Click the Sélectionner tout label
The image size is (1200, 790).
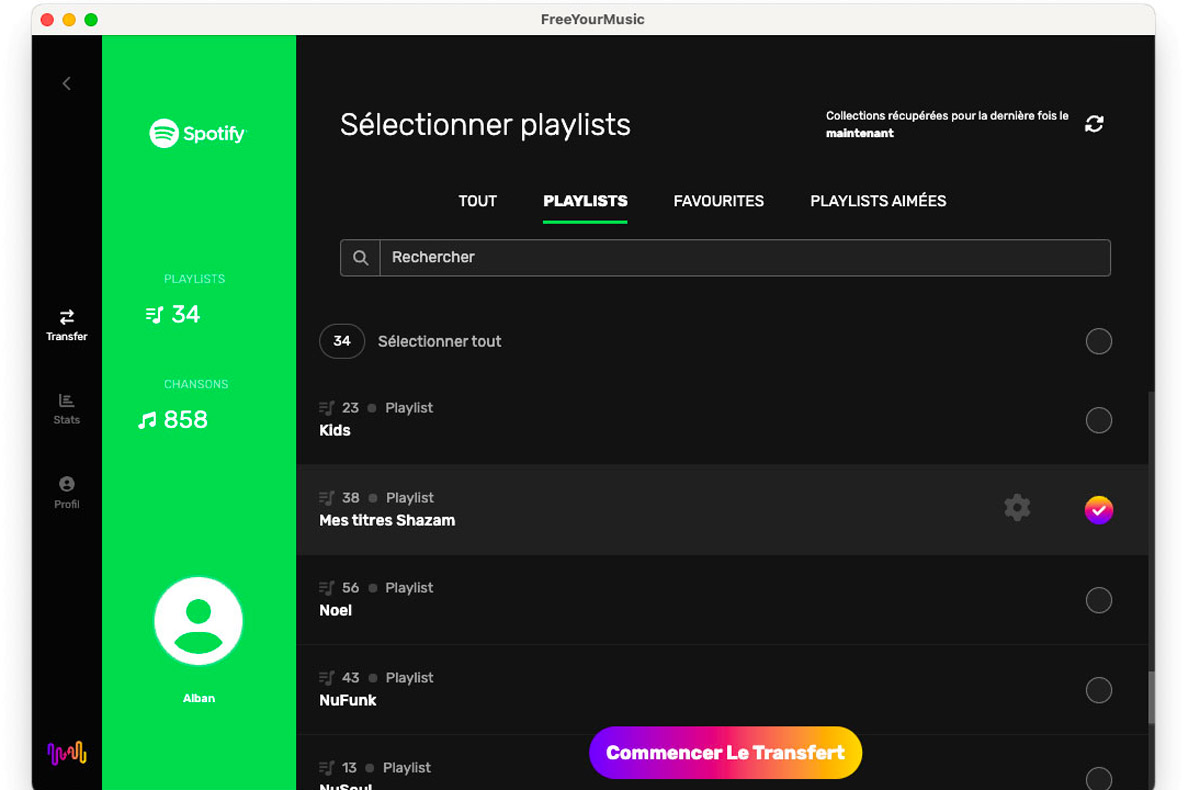click(440, 342)
